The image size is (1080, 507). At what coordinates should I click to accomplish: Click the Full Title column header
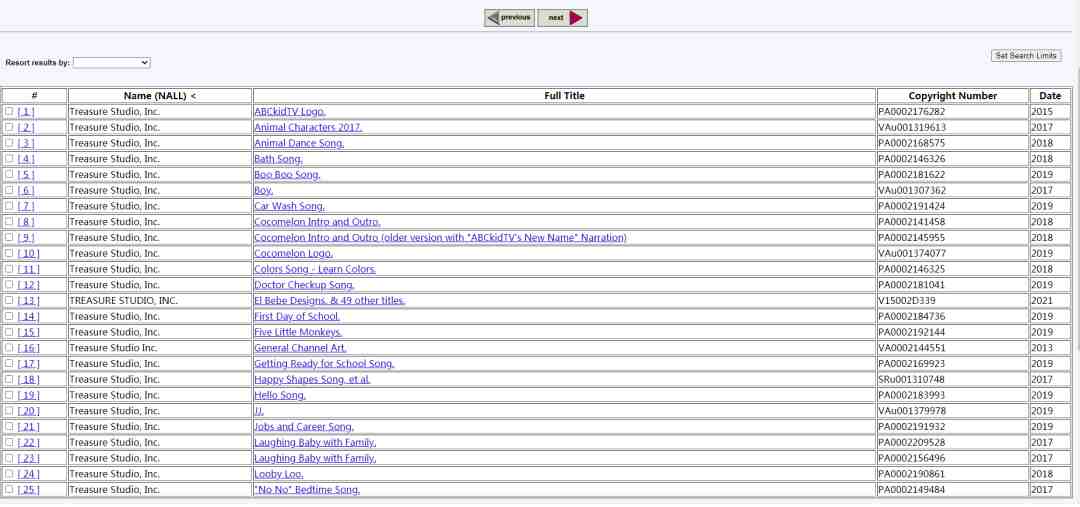pyautogui.click(x=564, y=96)
